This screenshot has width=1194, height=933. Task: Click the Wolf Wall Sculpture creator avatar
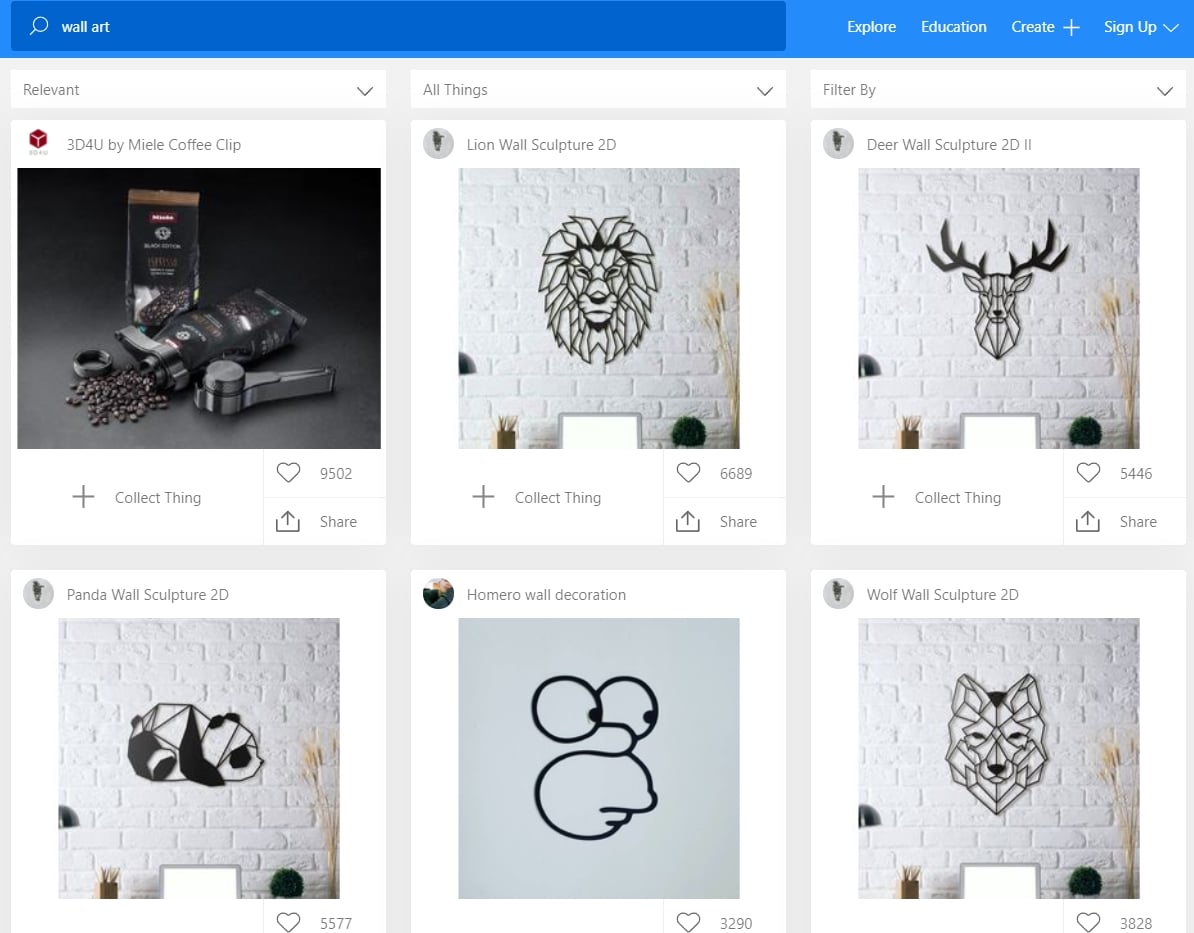point(838,593)
